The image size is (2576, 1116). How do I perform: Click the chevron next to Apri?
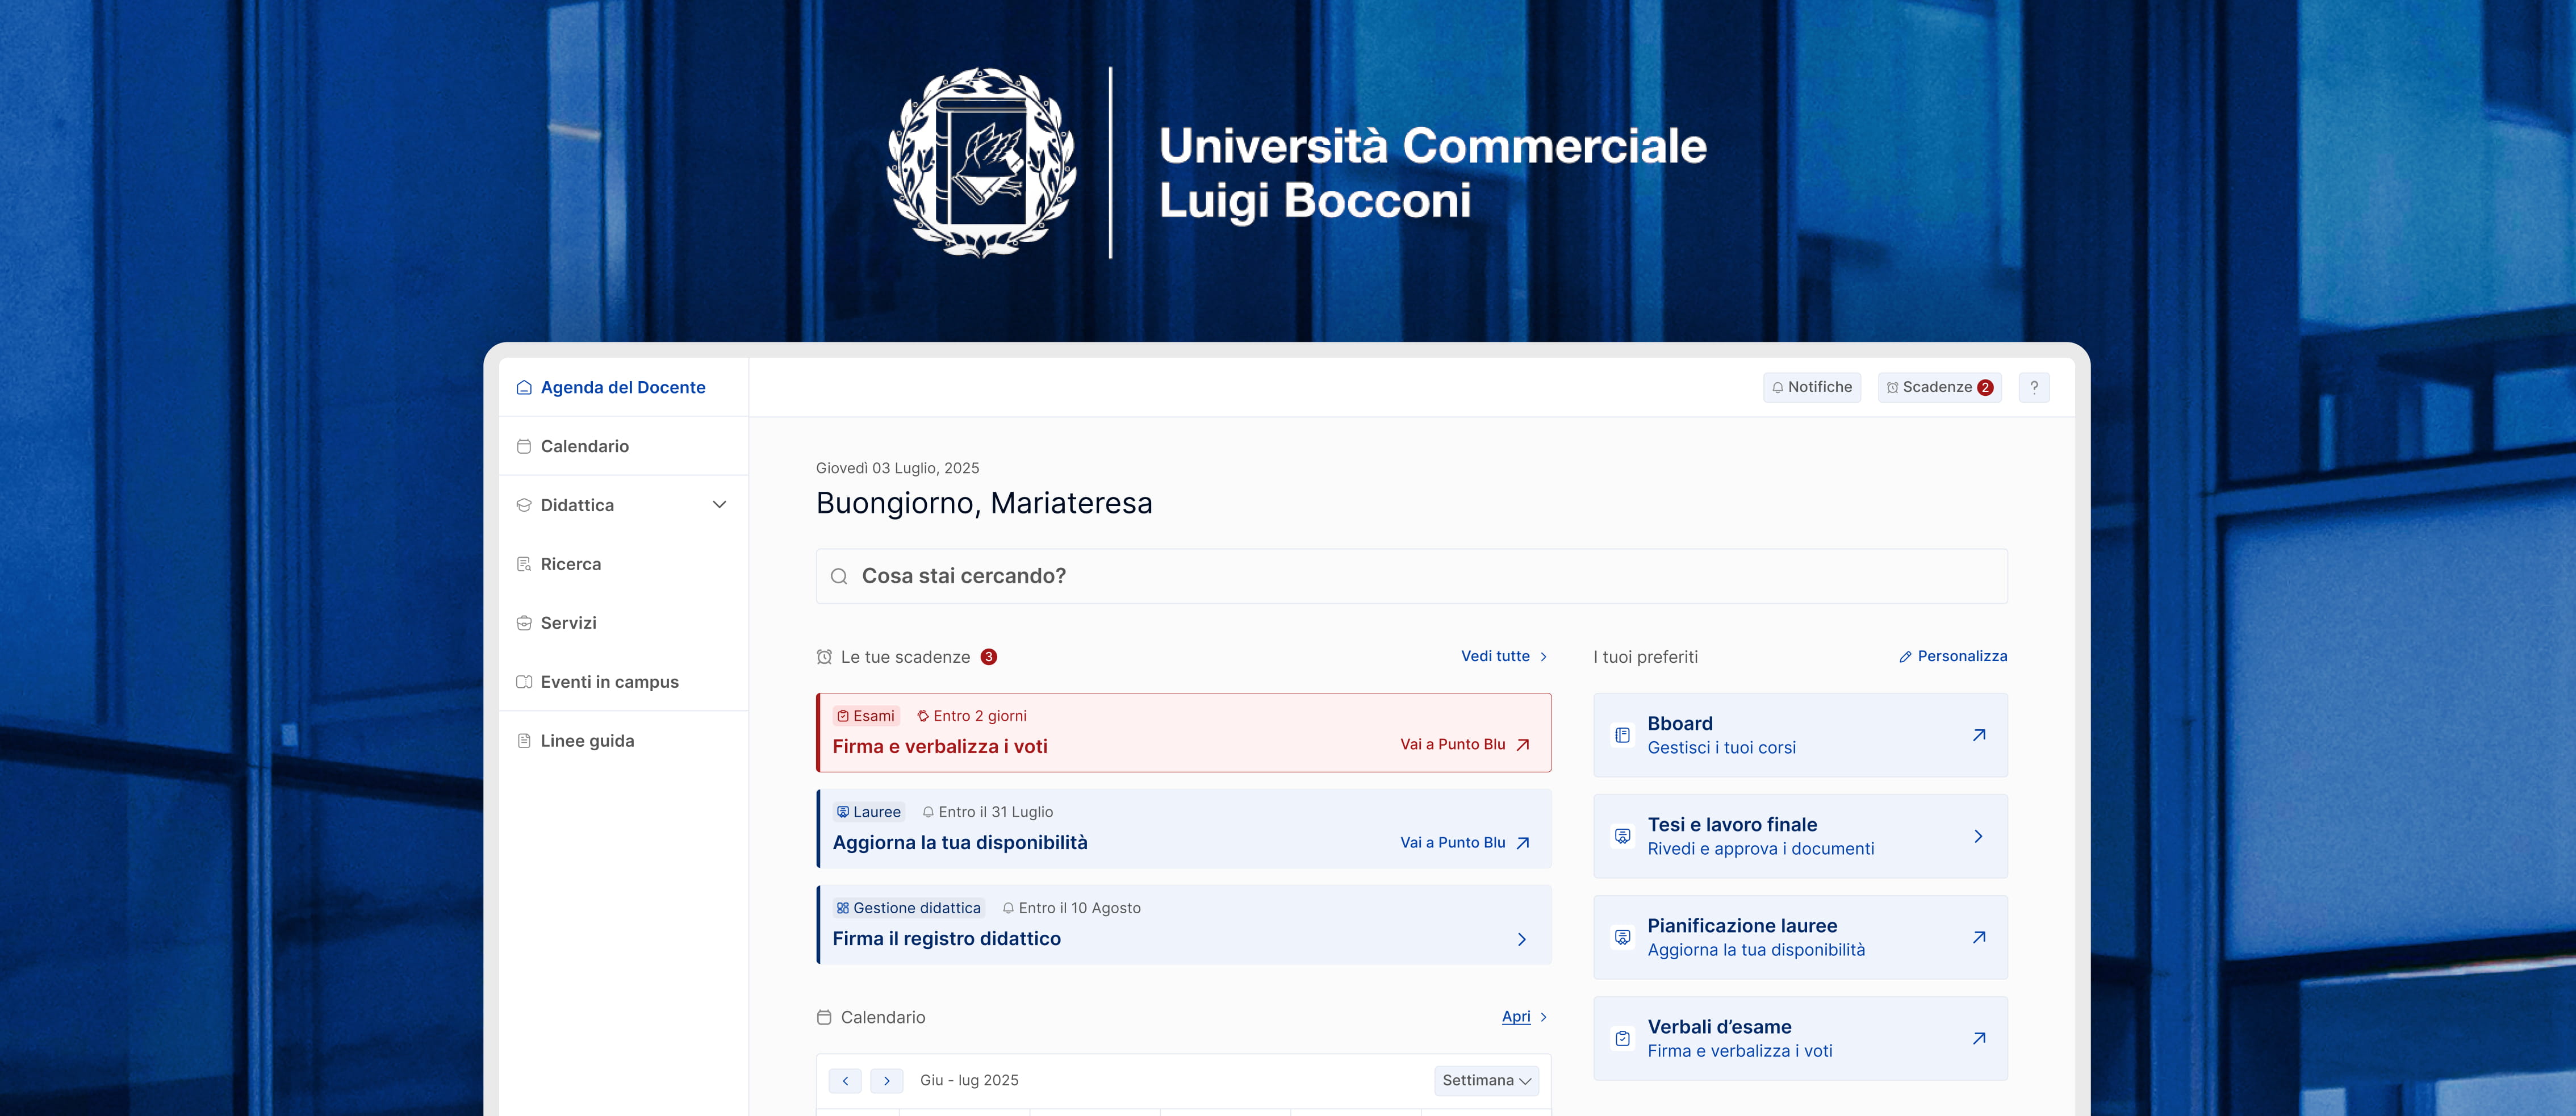[1544, 1017]
